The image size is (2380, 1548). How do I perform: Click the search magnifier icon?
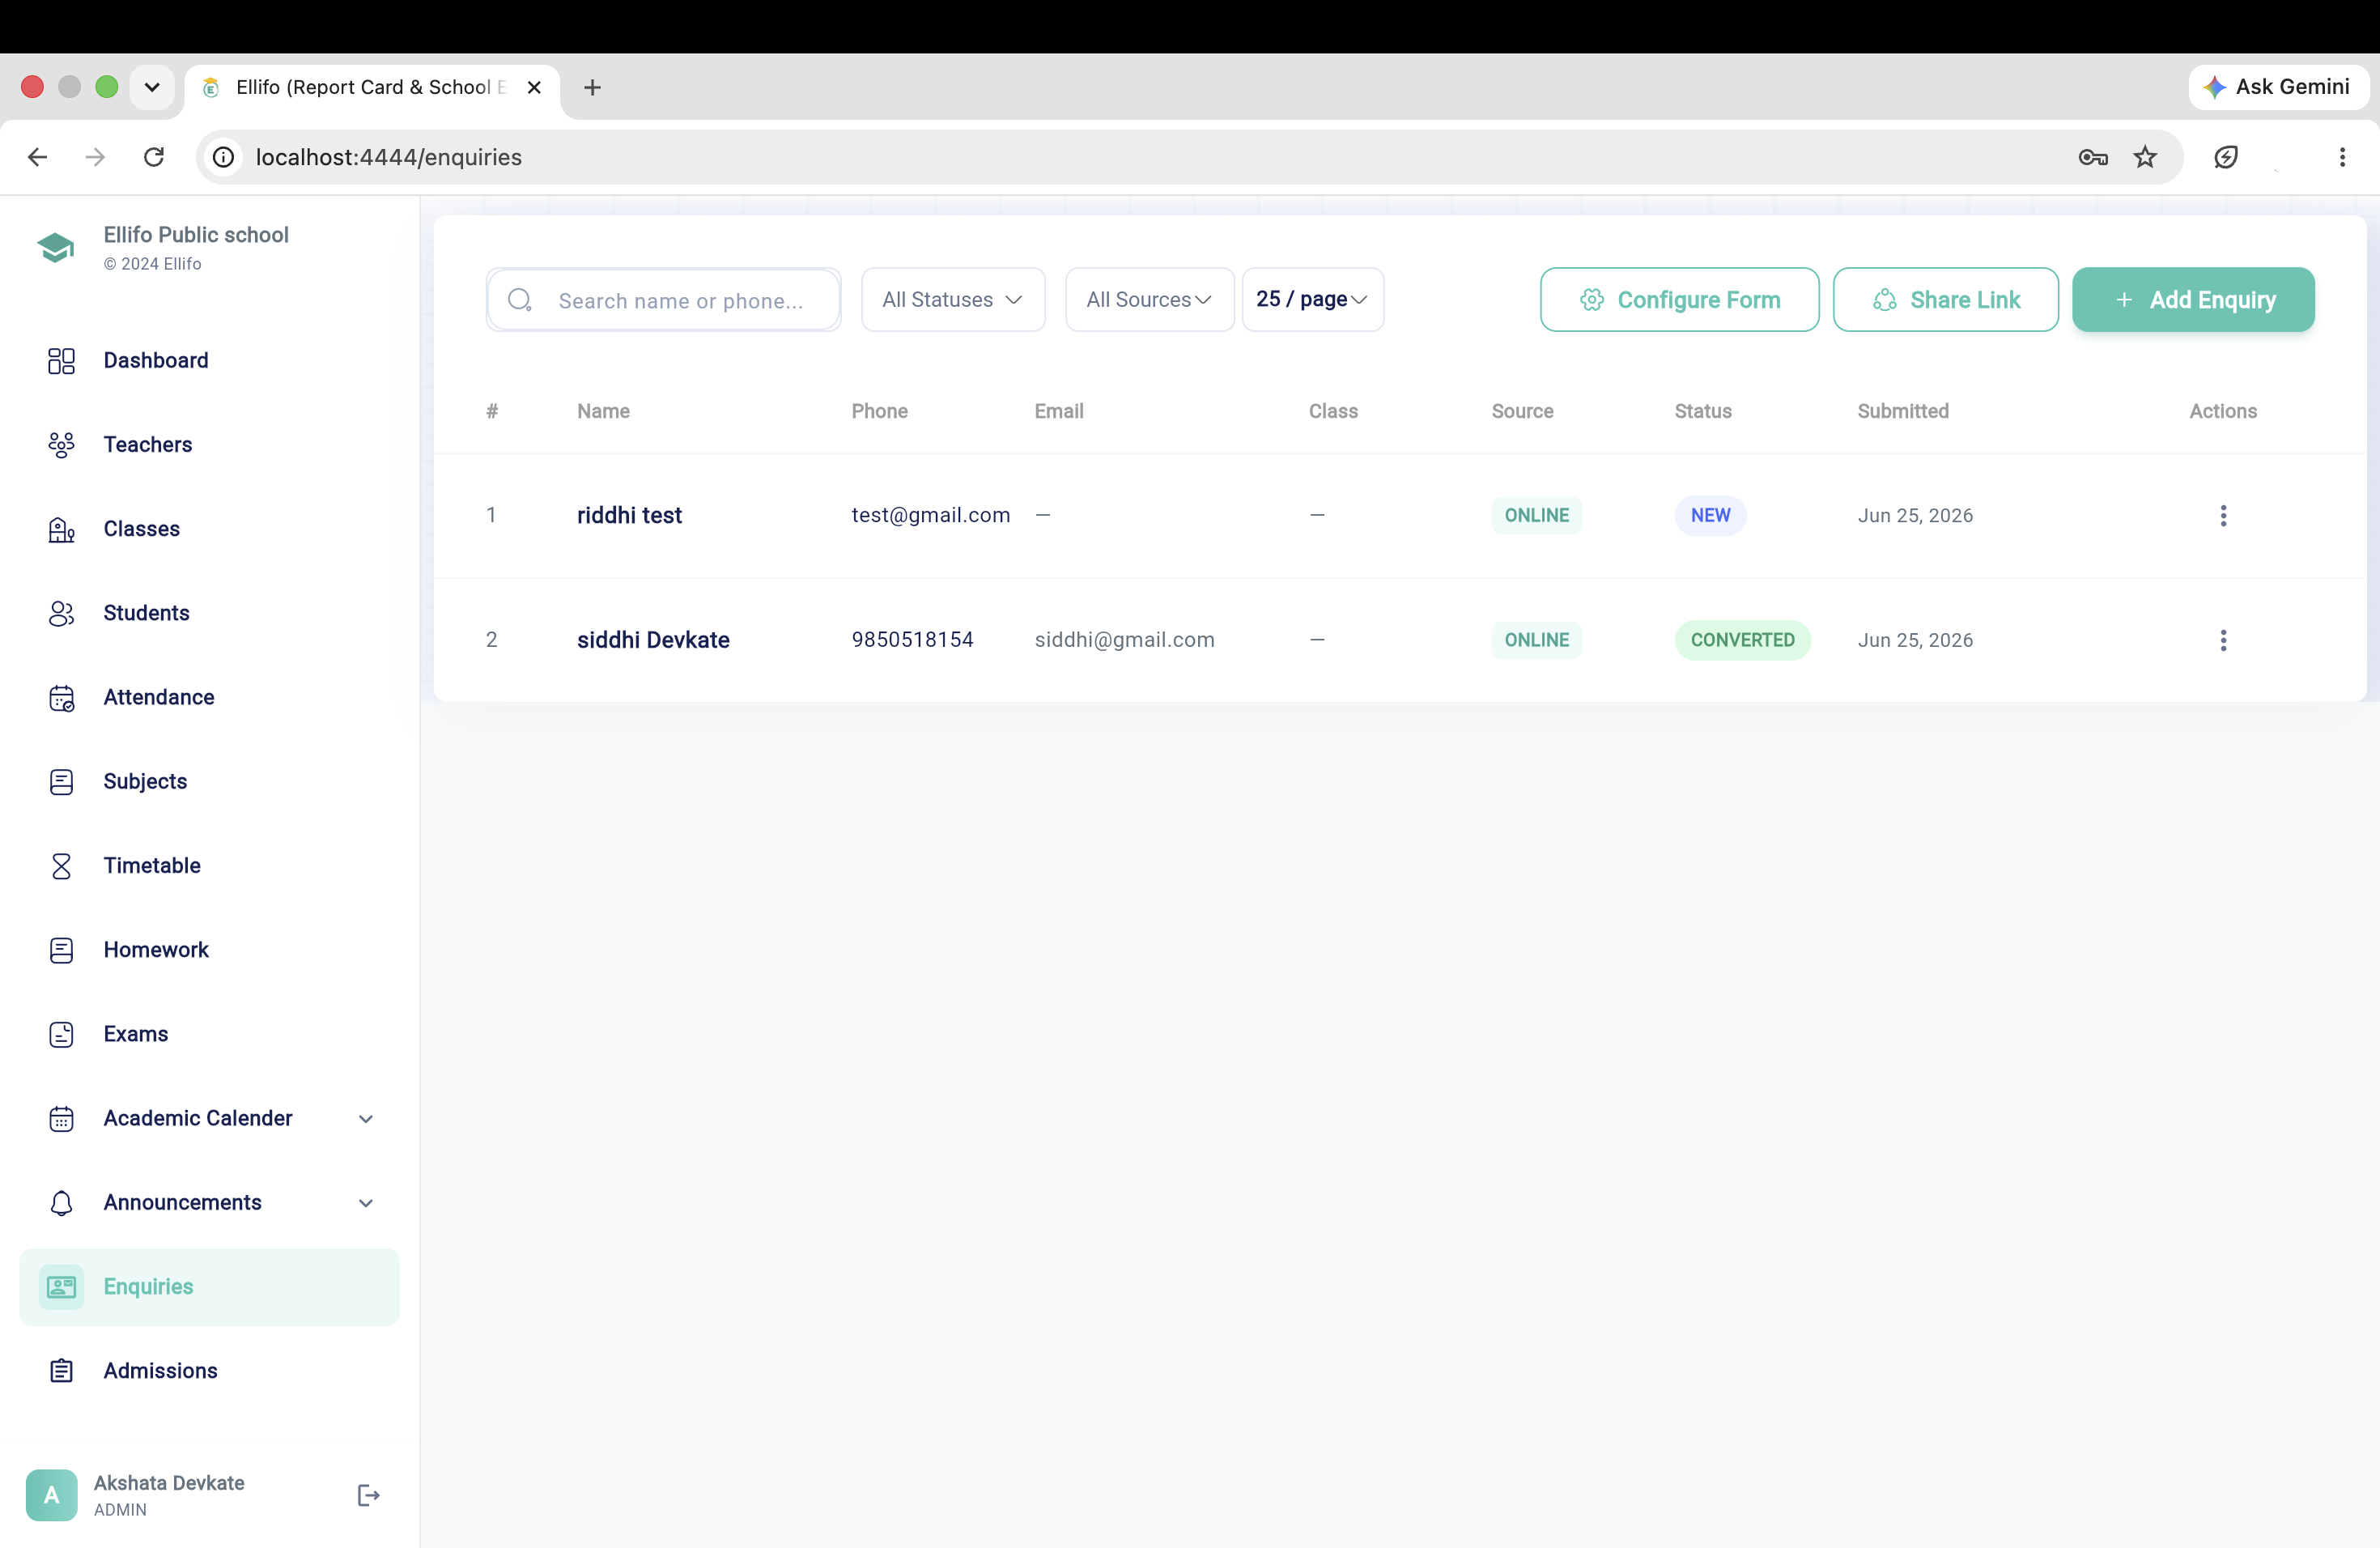tap(520, 300)
